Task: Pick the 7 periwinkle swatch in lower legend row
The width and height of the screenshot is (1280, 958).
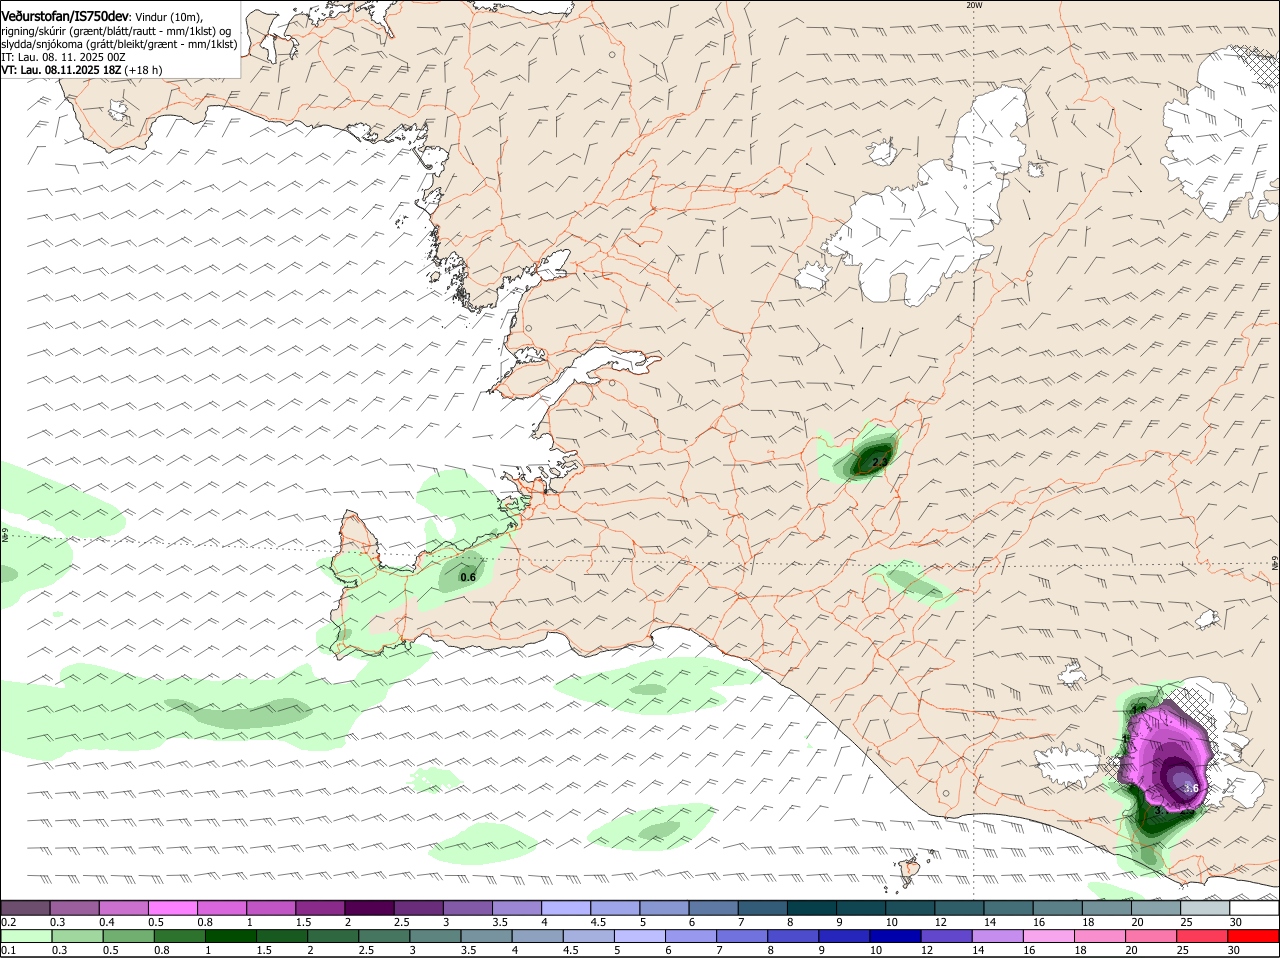Action: point(742,936)
